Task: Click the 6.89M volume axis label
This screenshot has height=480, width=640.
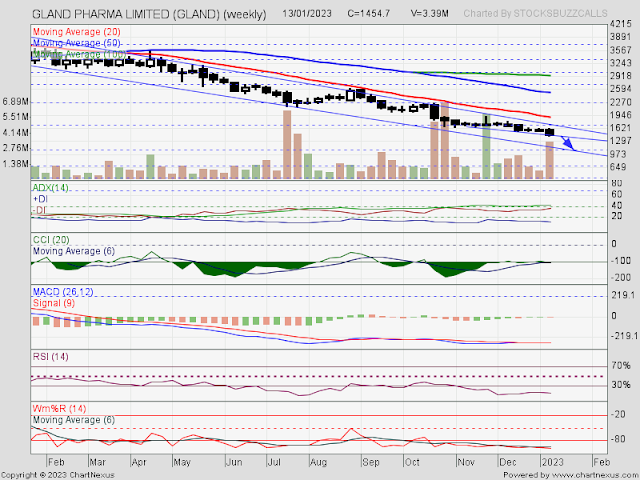Action: (16, 102)
